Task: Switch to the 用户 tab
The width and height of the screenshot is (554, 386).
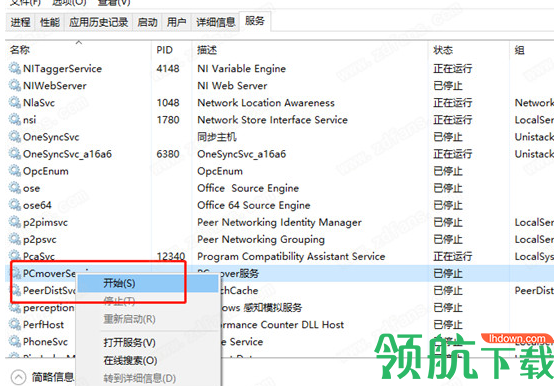Action: tap(177, 23)
